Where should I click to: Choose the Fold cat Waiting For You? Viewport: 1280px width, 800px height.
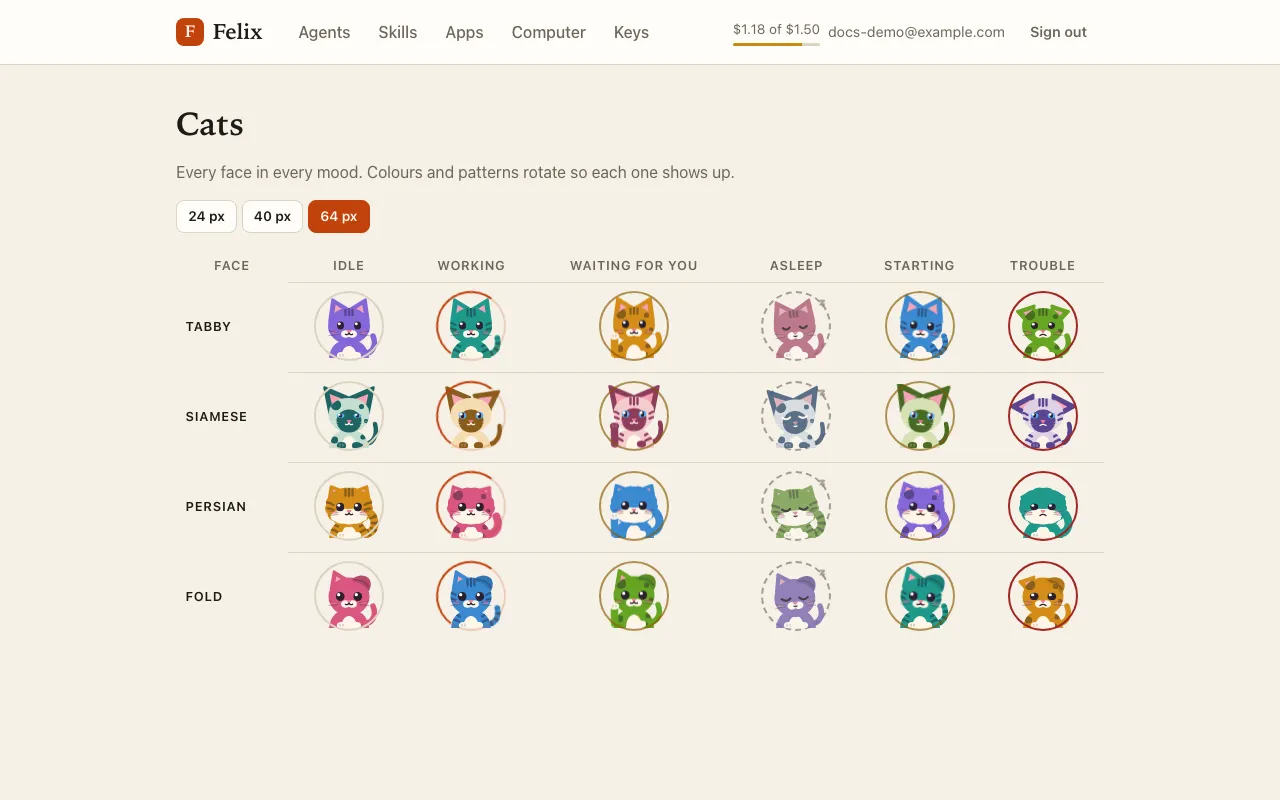pyautogui.click(x=634, y=596)
